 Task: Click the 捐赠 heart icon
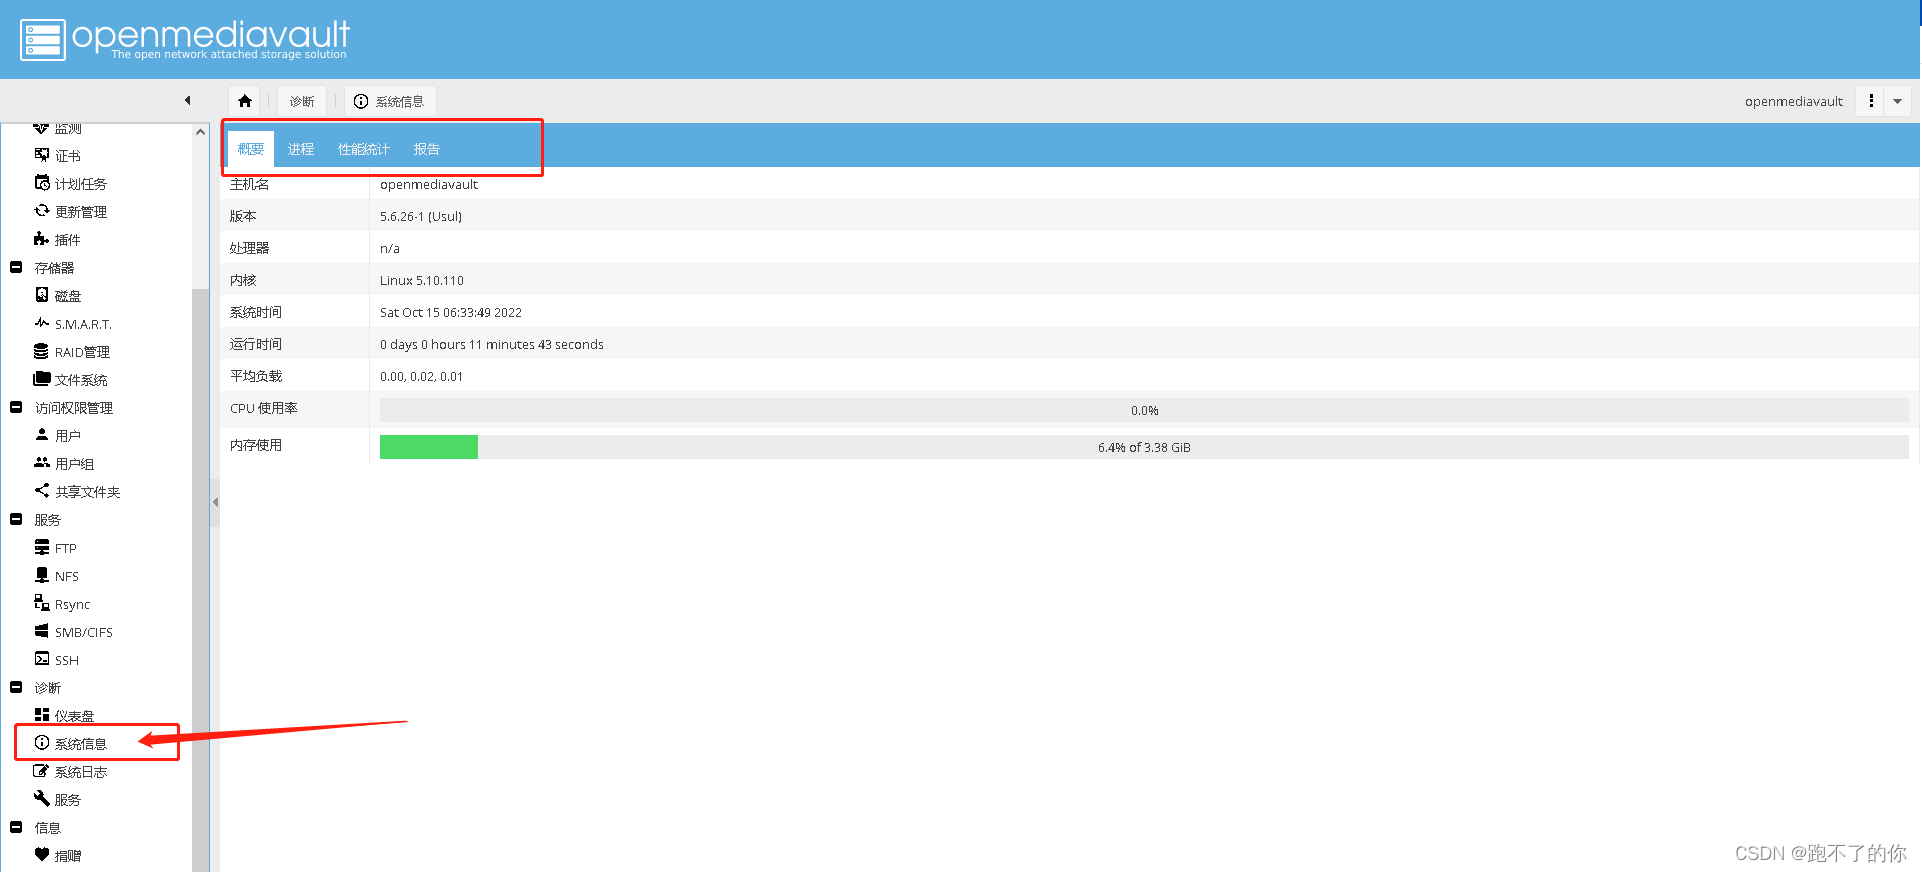pyautogui.click(x=42, y=855)
